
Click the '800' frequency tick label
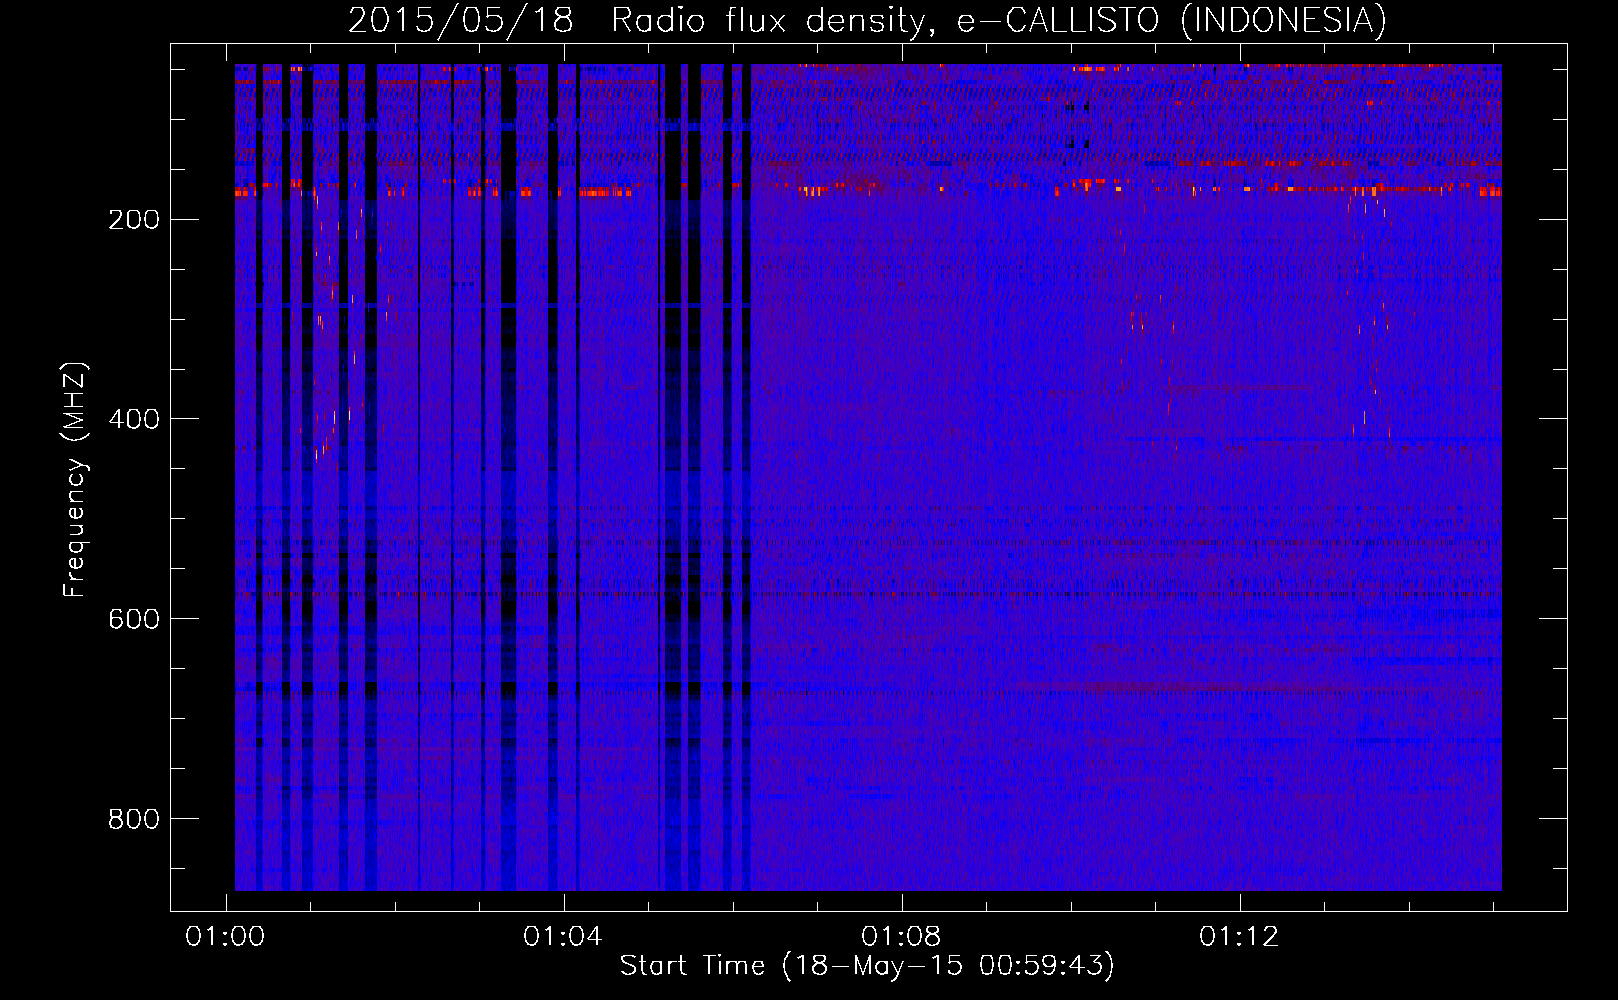click(133, 819)
